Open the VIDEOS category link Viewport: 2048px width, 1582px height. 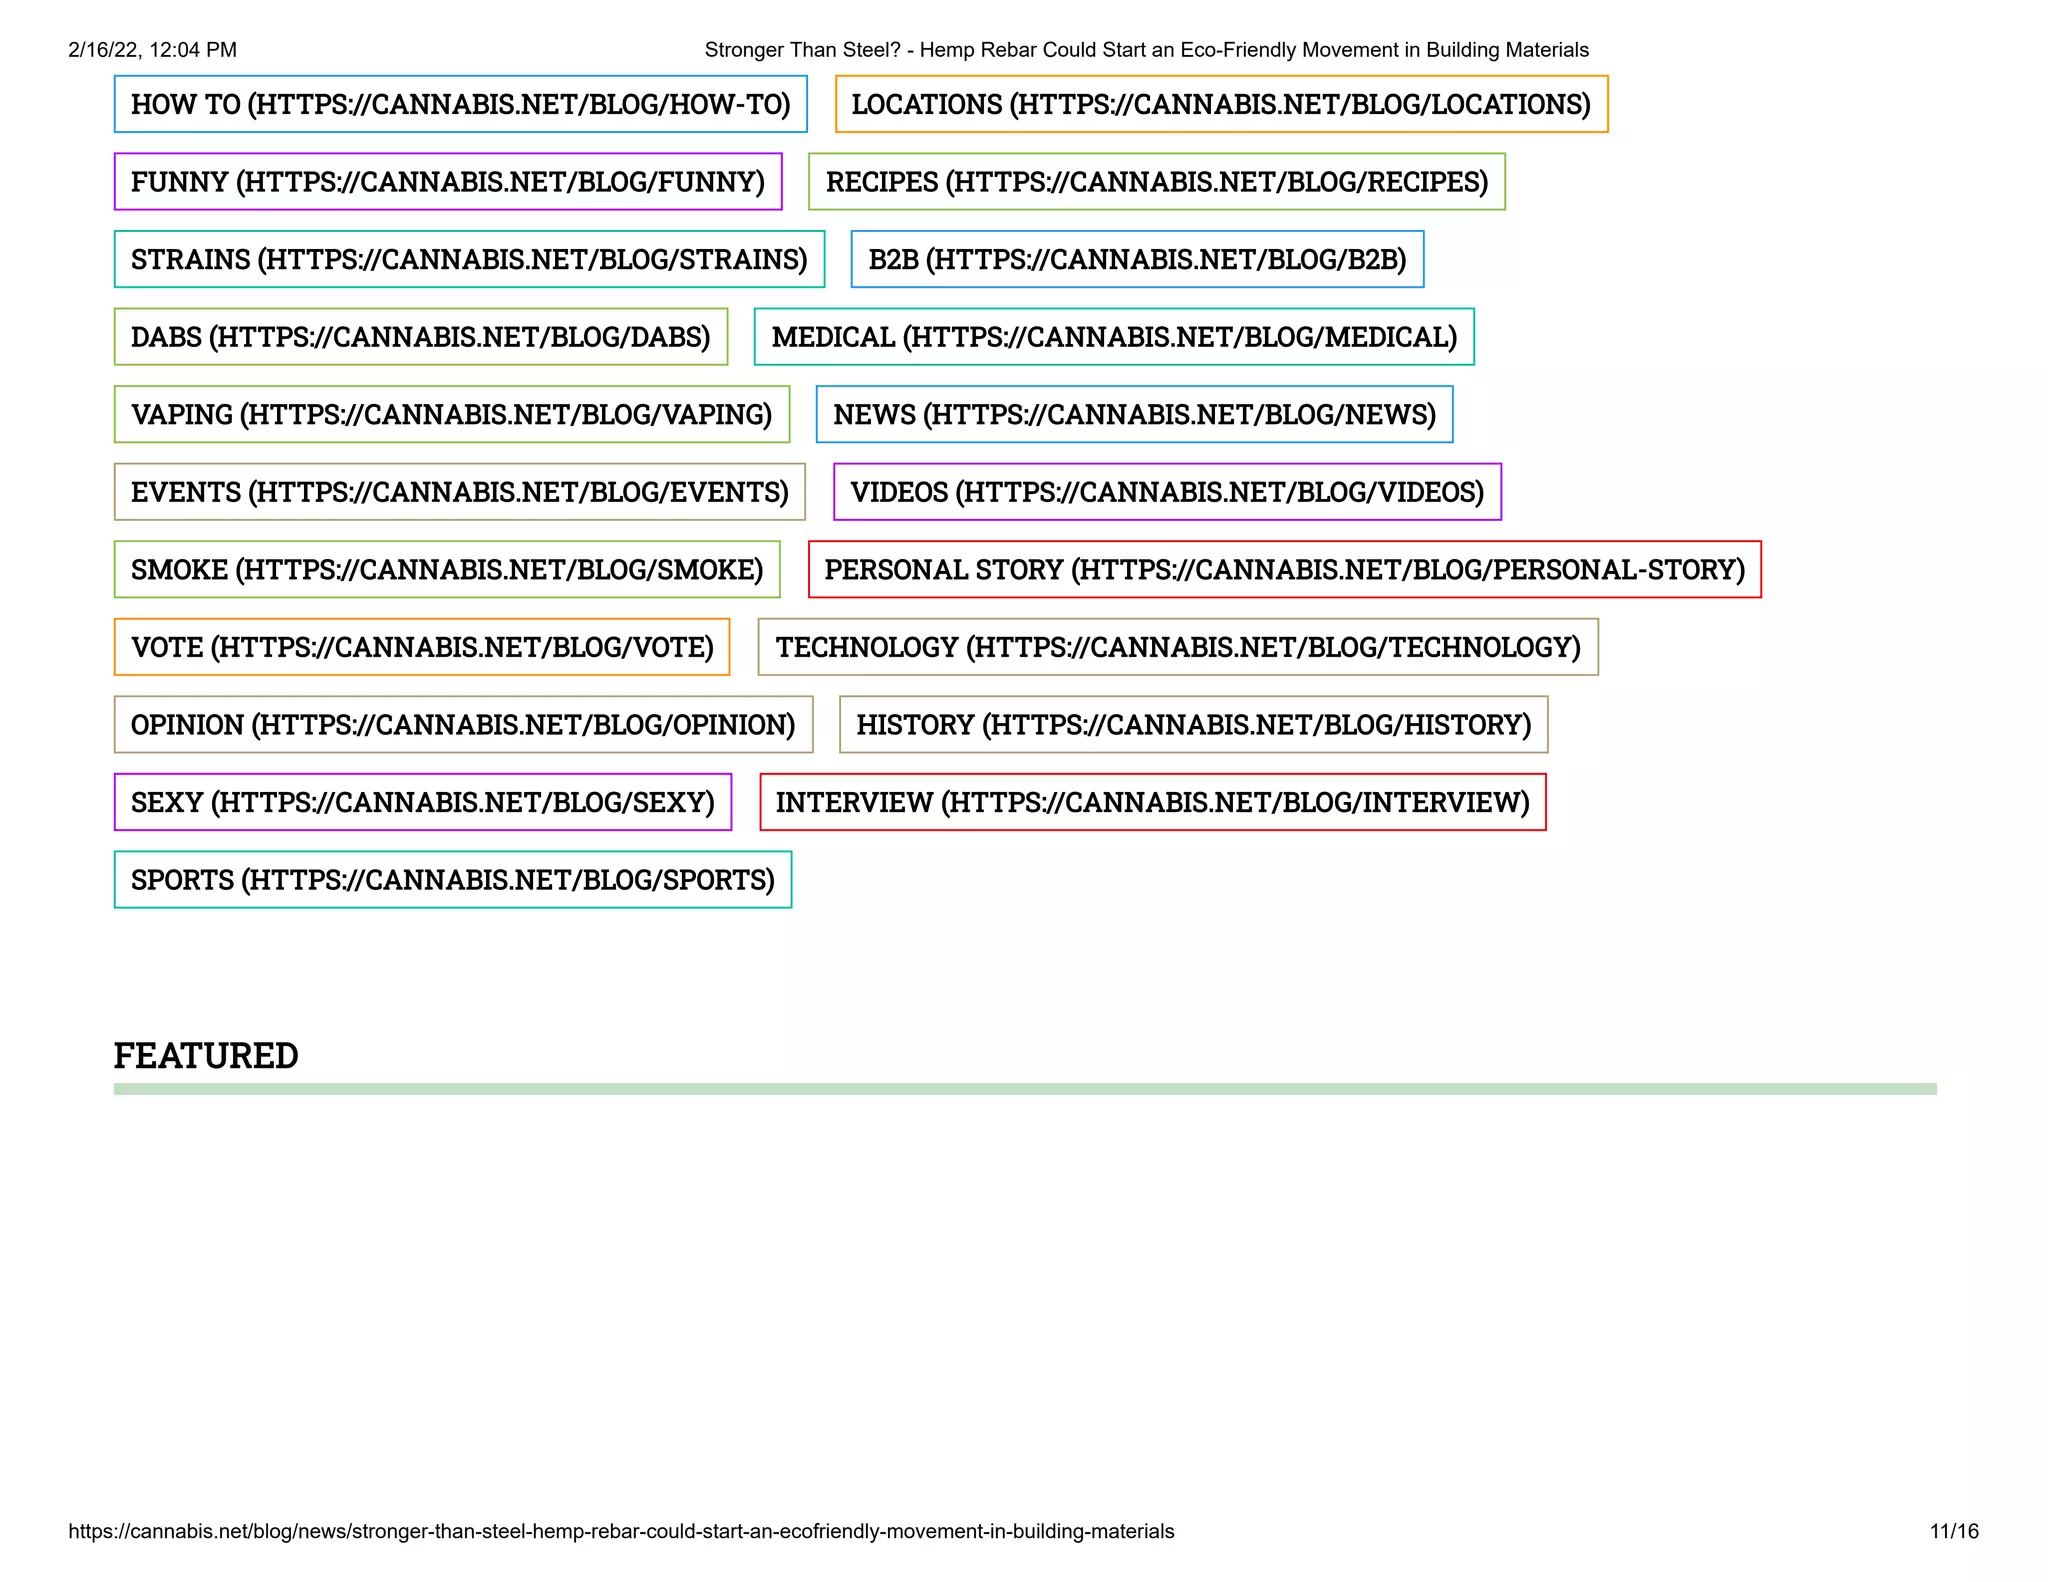(x=1167, y=492)
